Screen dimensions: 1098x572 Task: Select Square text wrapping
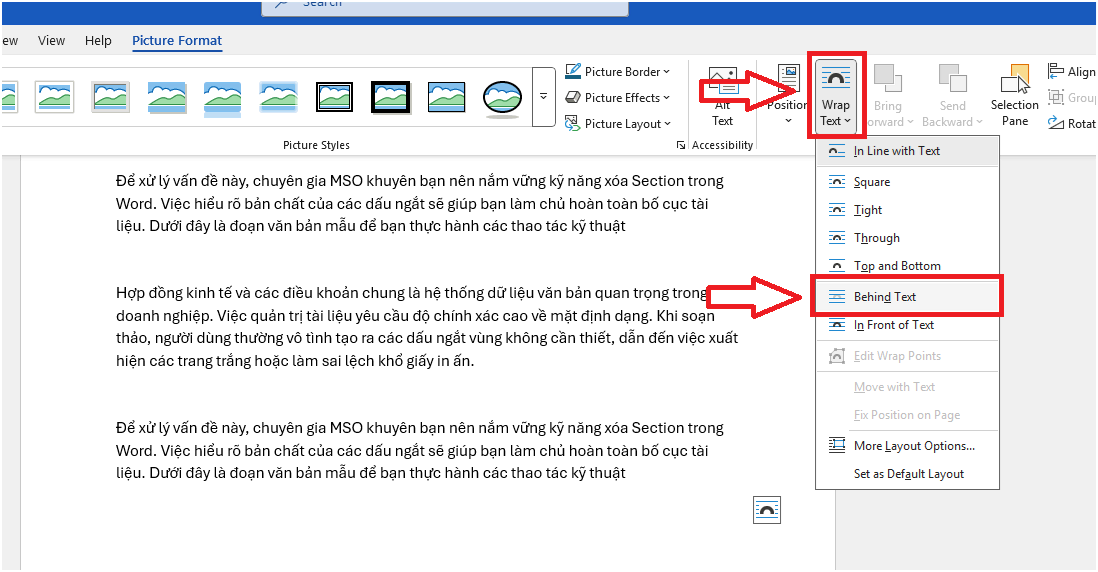[908, 182]
